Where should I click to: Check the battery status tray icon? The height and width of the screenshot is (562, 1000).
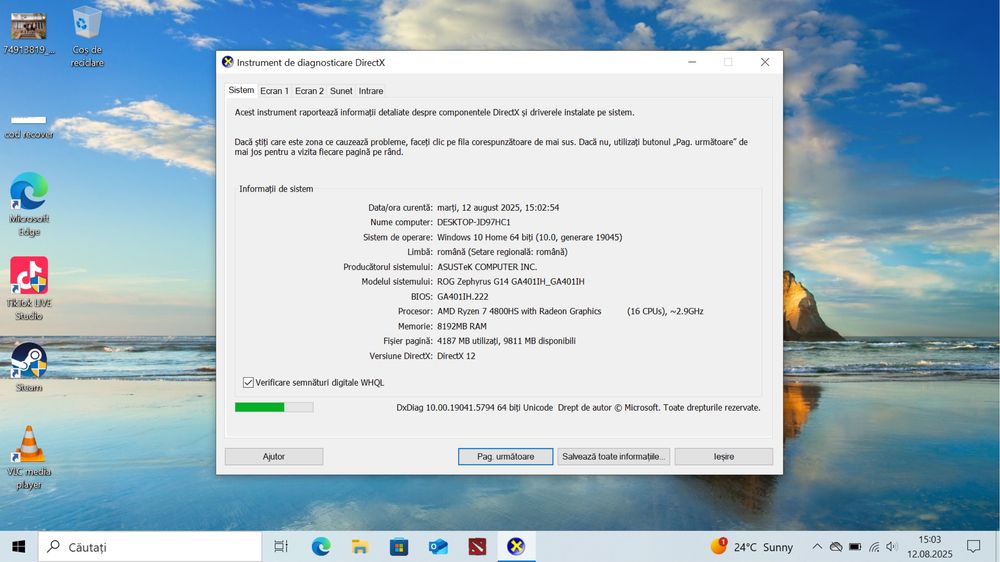click(855, 547)
